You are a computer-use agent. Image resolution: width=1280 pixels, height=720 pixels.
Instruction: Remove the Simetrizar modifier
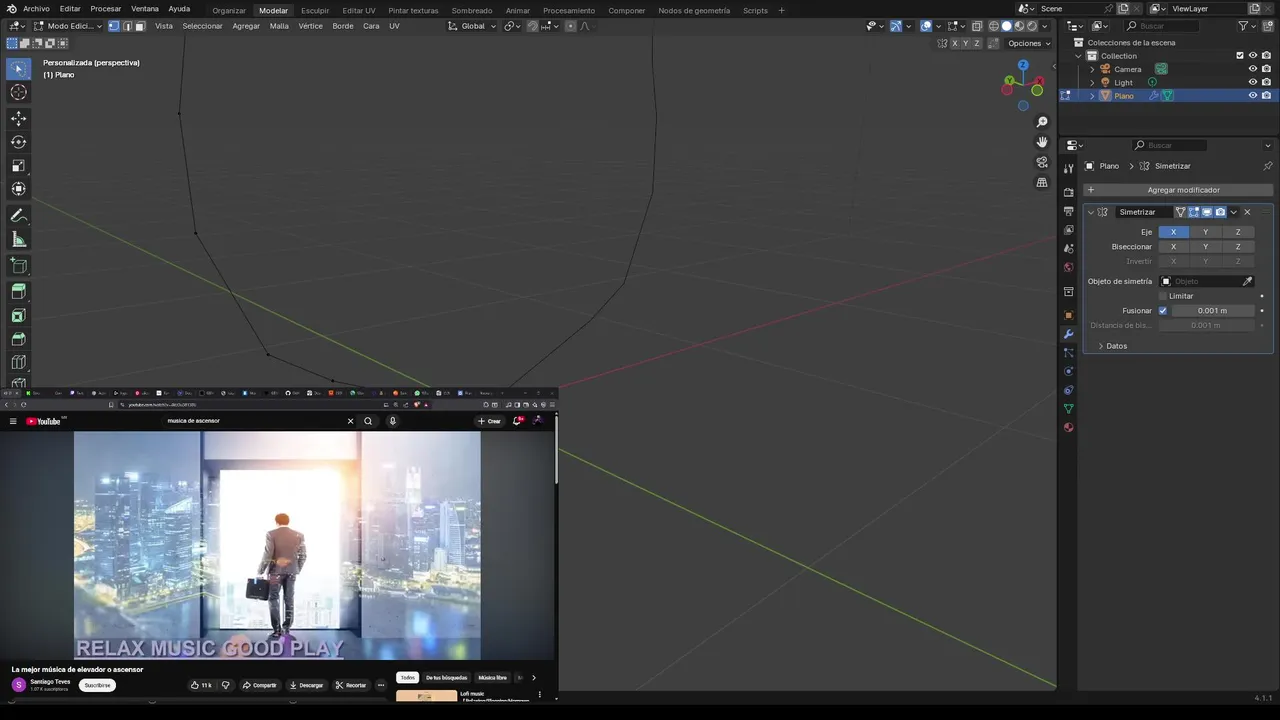pyautogui.click(x=1247, y=212)
